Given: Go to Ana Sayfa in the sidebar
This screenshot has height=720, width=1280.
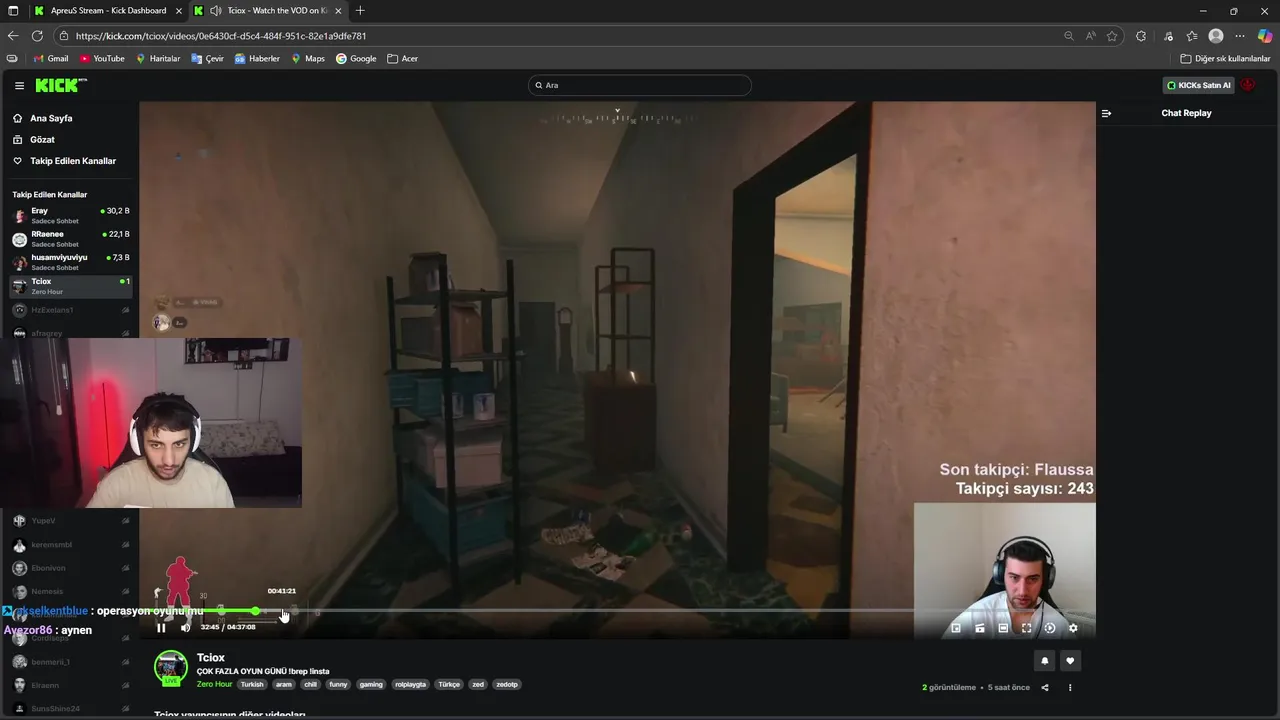Looking at the screenshot, I should click(x=51, y=118).
